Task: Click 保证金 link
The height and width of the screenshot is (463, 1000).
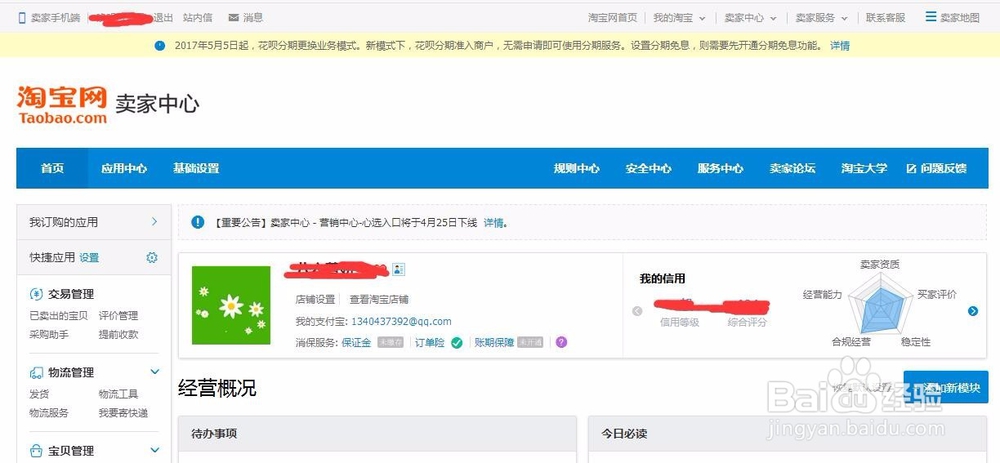Action: click(x=357, y=342)
